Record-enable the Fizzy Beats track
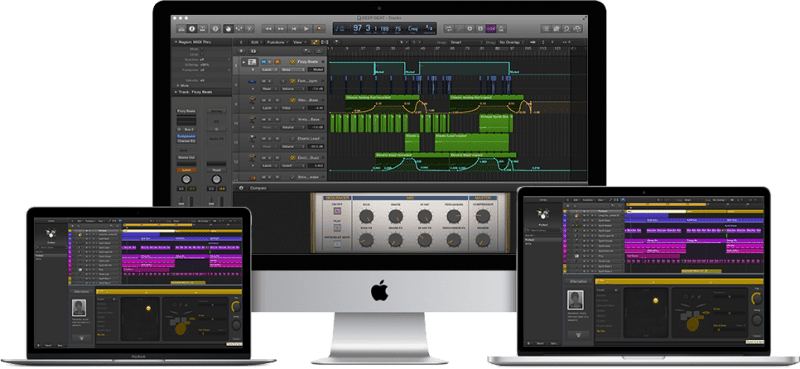Screen dimensions: 800x369 (x=277, y=62)
